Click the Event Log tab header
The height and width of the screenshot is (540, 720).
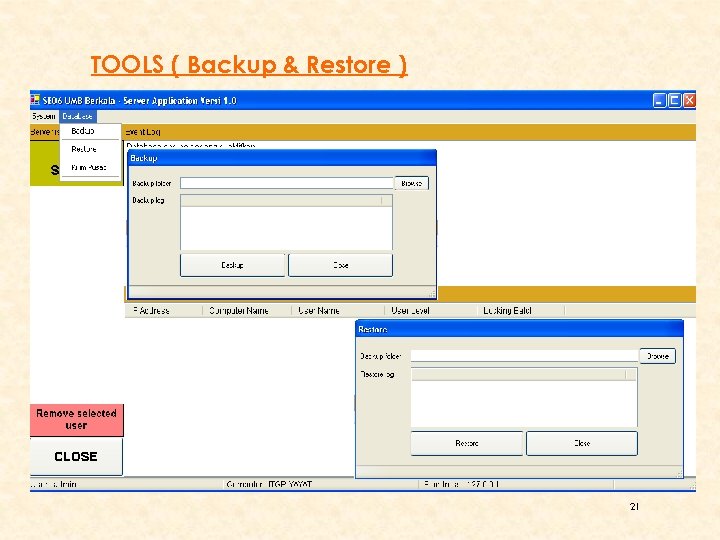[143, 132]
